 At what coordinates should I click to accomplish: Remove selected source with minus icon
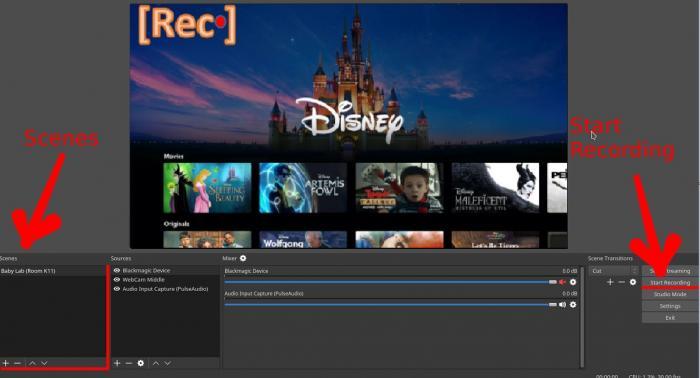click(x=129, y=363)
